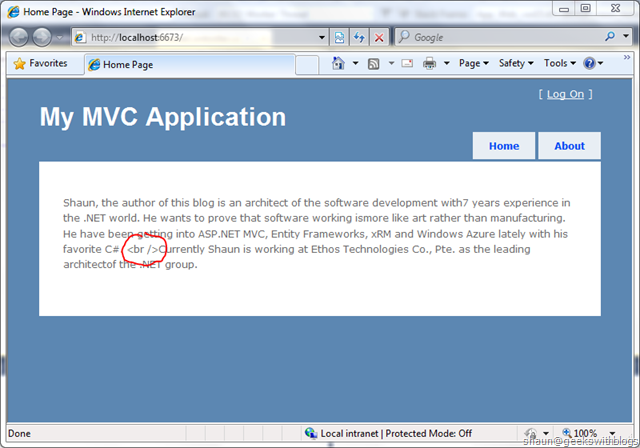Follow the Log On link

pos(565,94)
